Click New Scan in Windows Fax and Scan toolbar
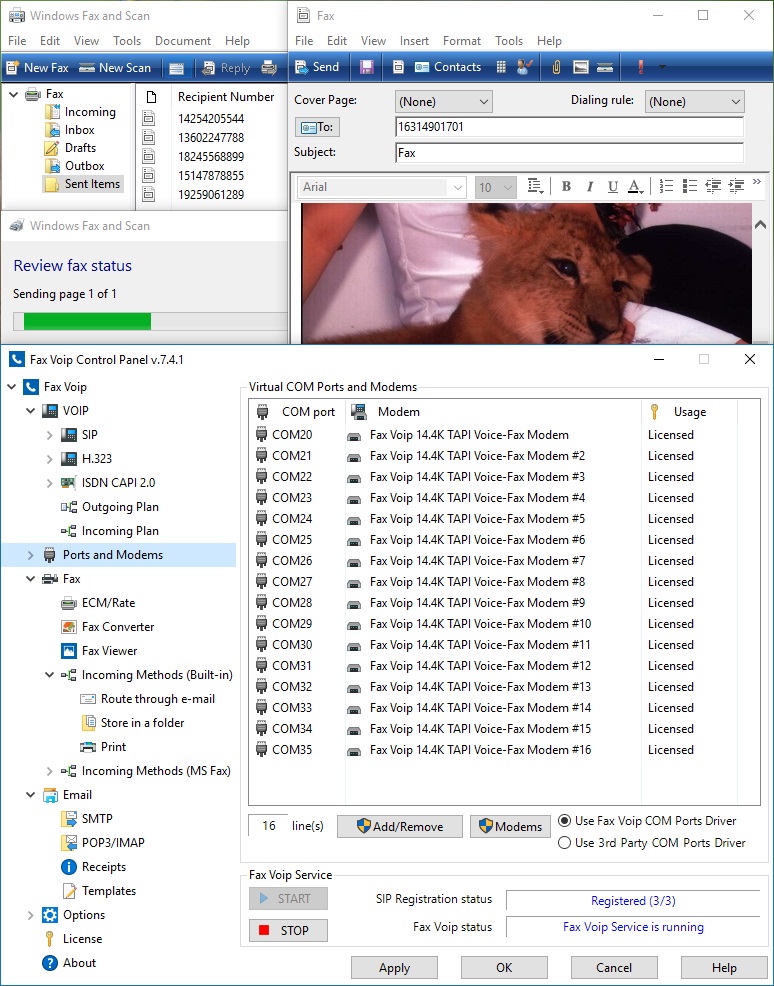This screenshot has height=986, width=774. click(115, 68)
